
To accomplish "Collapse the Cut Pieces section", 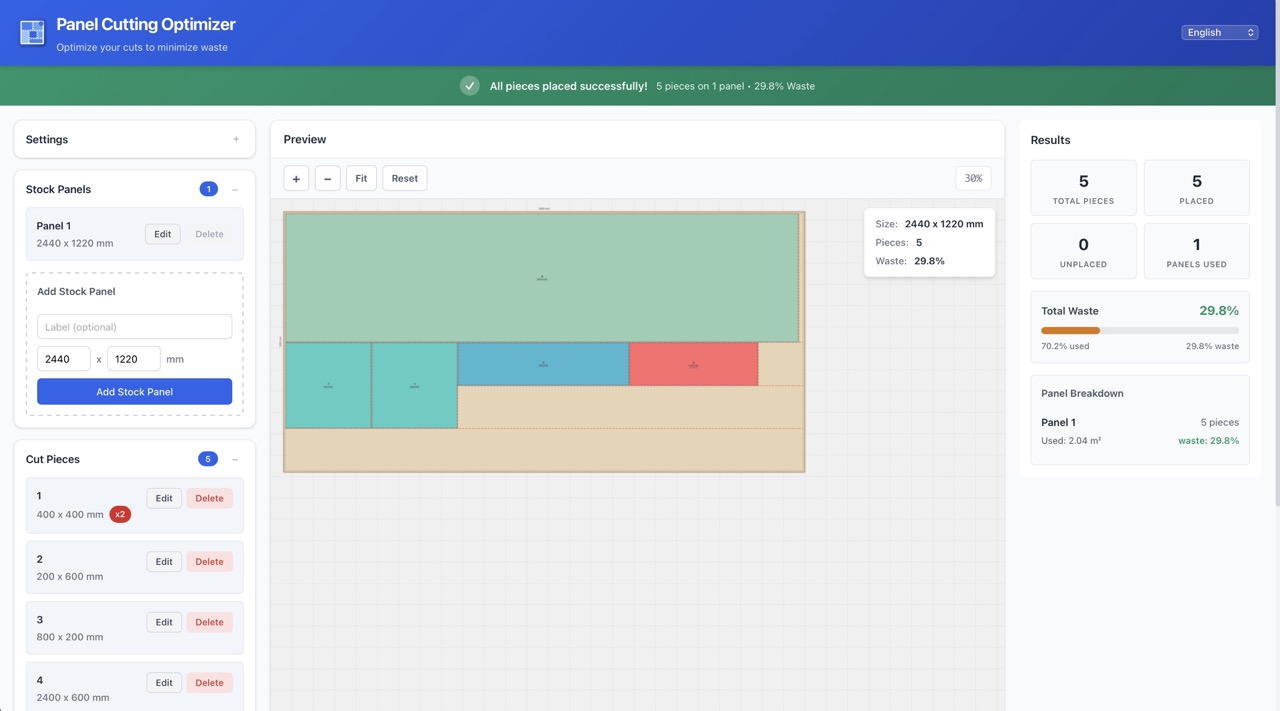I will click(235, 459).
